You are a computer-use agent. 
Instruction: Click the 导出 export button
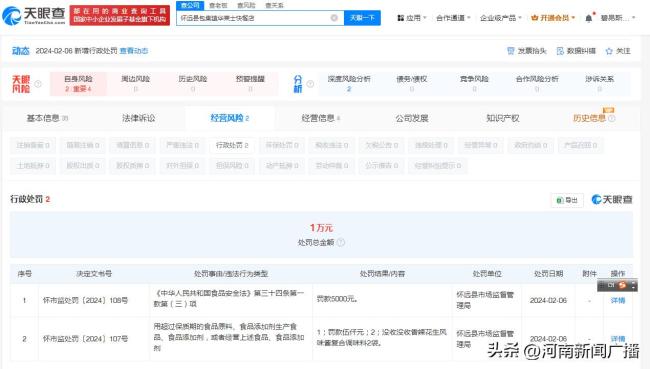567,200
